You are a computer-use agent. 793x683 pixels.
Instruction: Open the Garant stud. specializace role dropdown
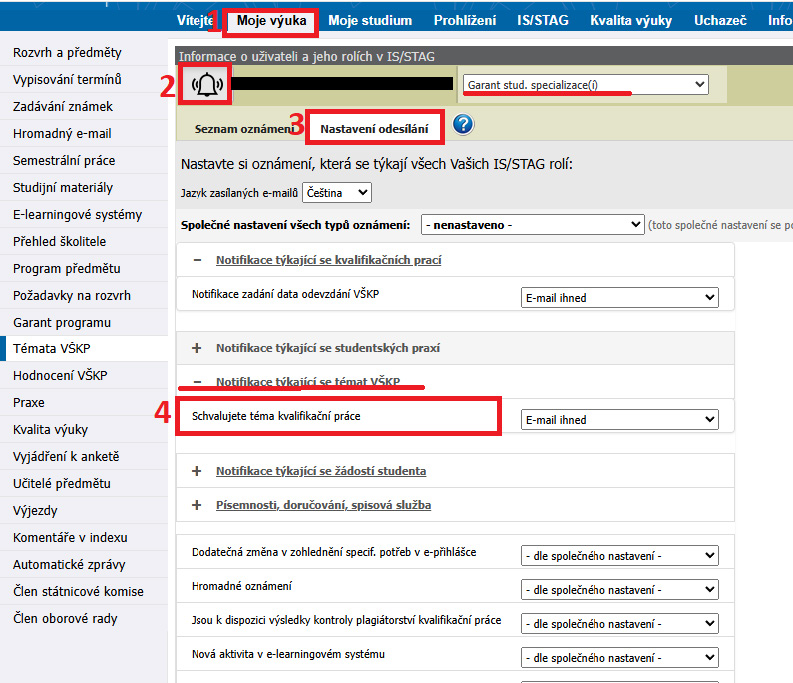click(585, 85)
